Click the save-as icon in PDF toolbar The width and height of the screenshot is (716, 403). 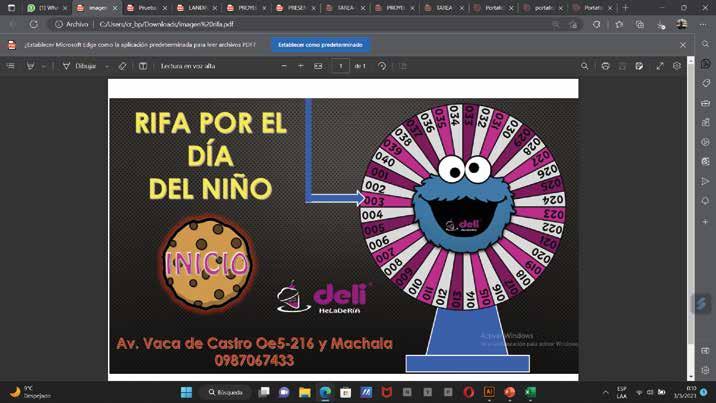coord(639,66)
